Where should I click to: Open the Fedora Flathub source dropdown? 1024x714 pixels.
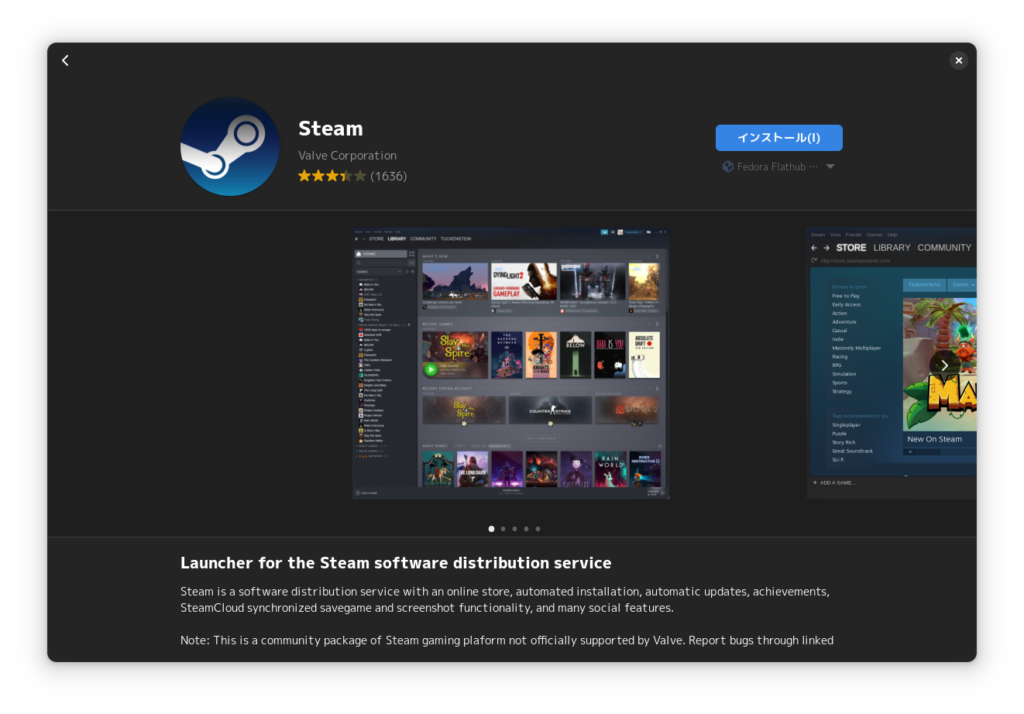778,167
